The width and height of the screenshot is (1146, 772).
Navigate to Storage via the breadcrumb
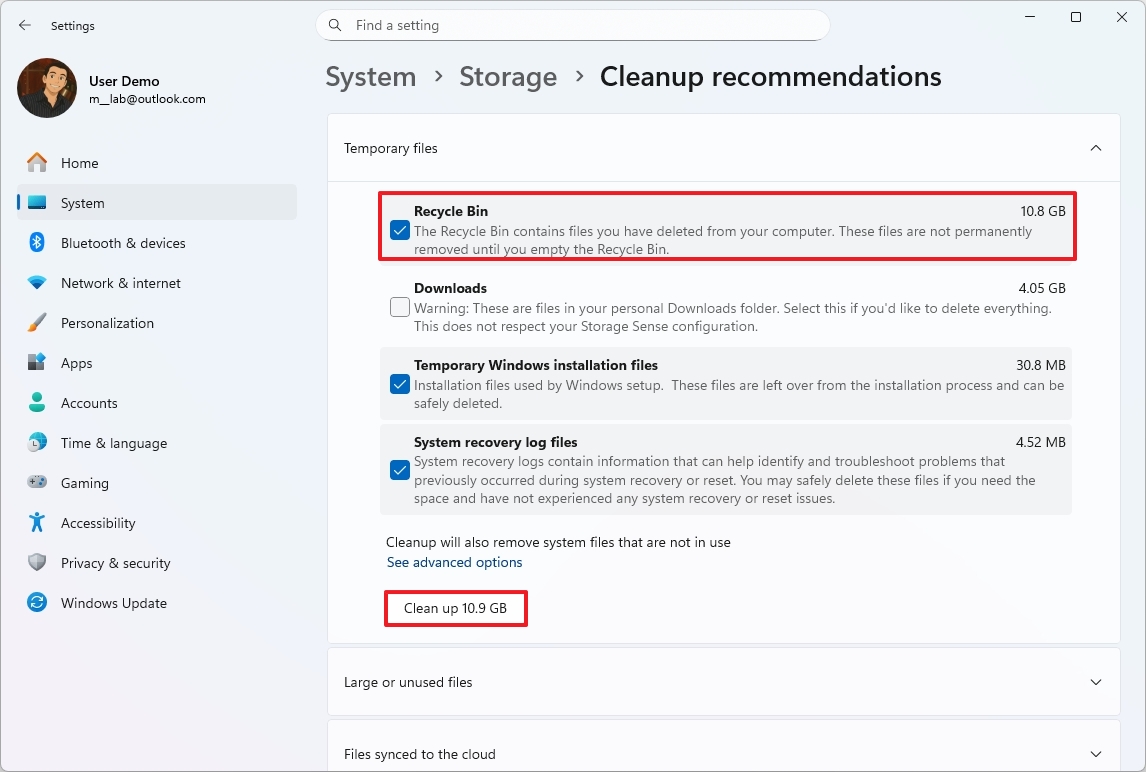coord(508,76)
